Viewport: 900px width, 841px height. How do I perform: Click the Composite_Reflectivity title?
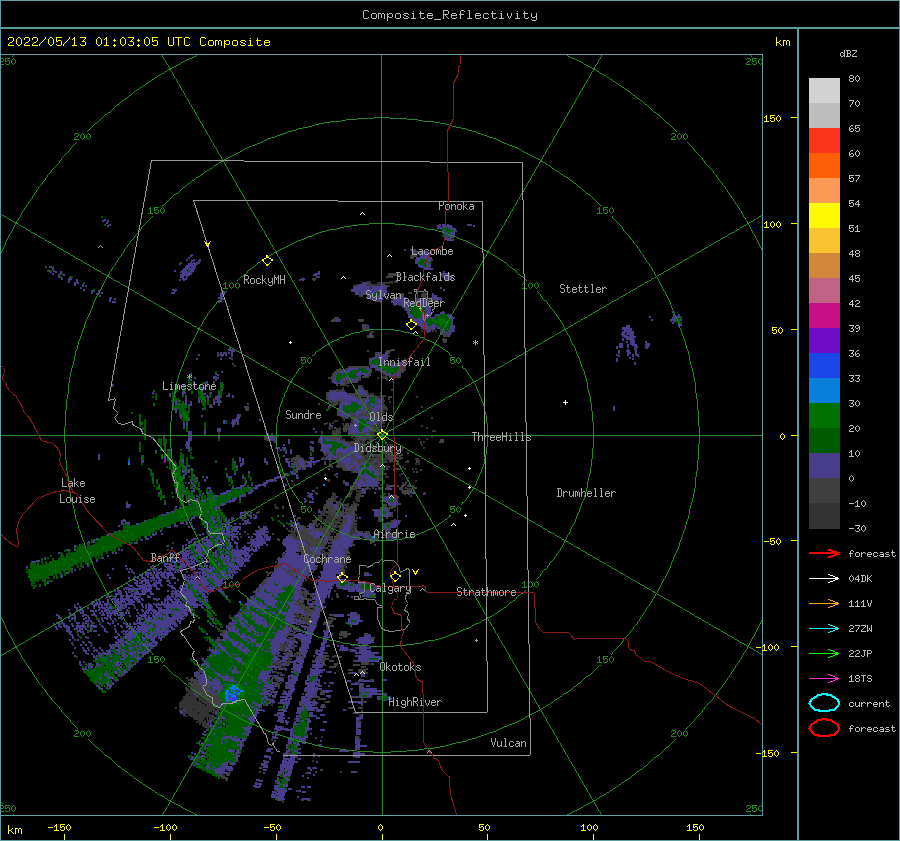pyautogui.click(x=450, y=15)
